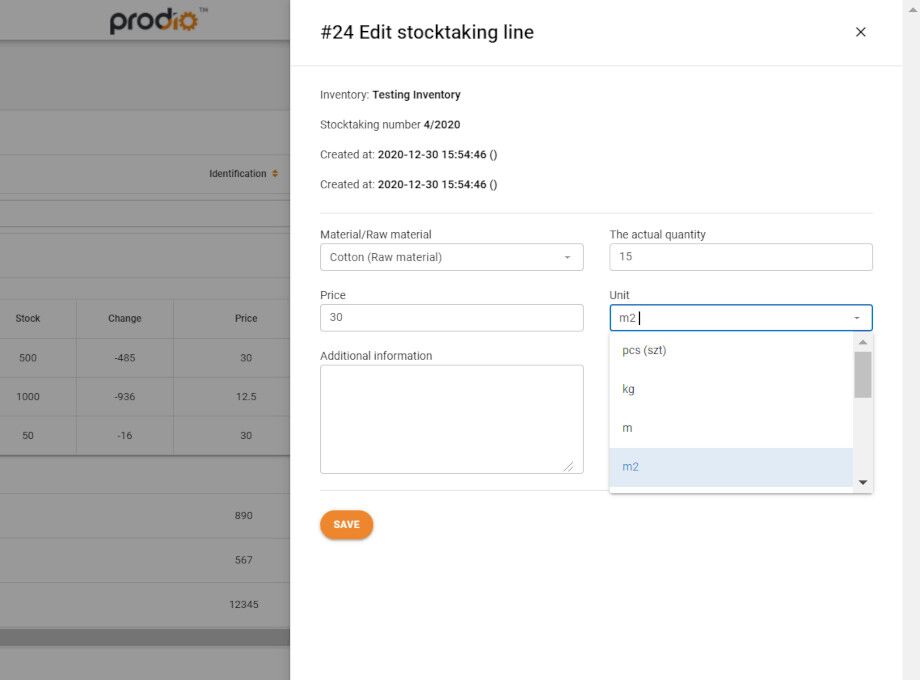Select 'm' unit option
920x680 pixels.
(x=731, y=428)
